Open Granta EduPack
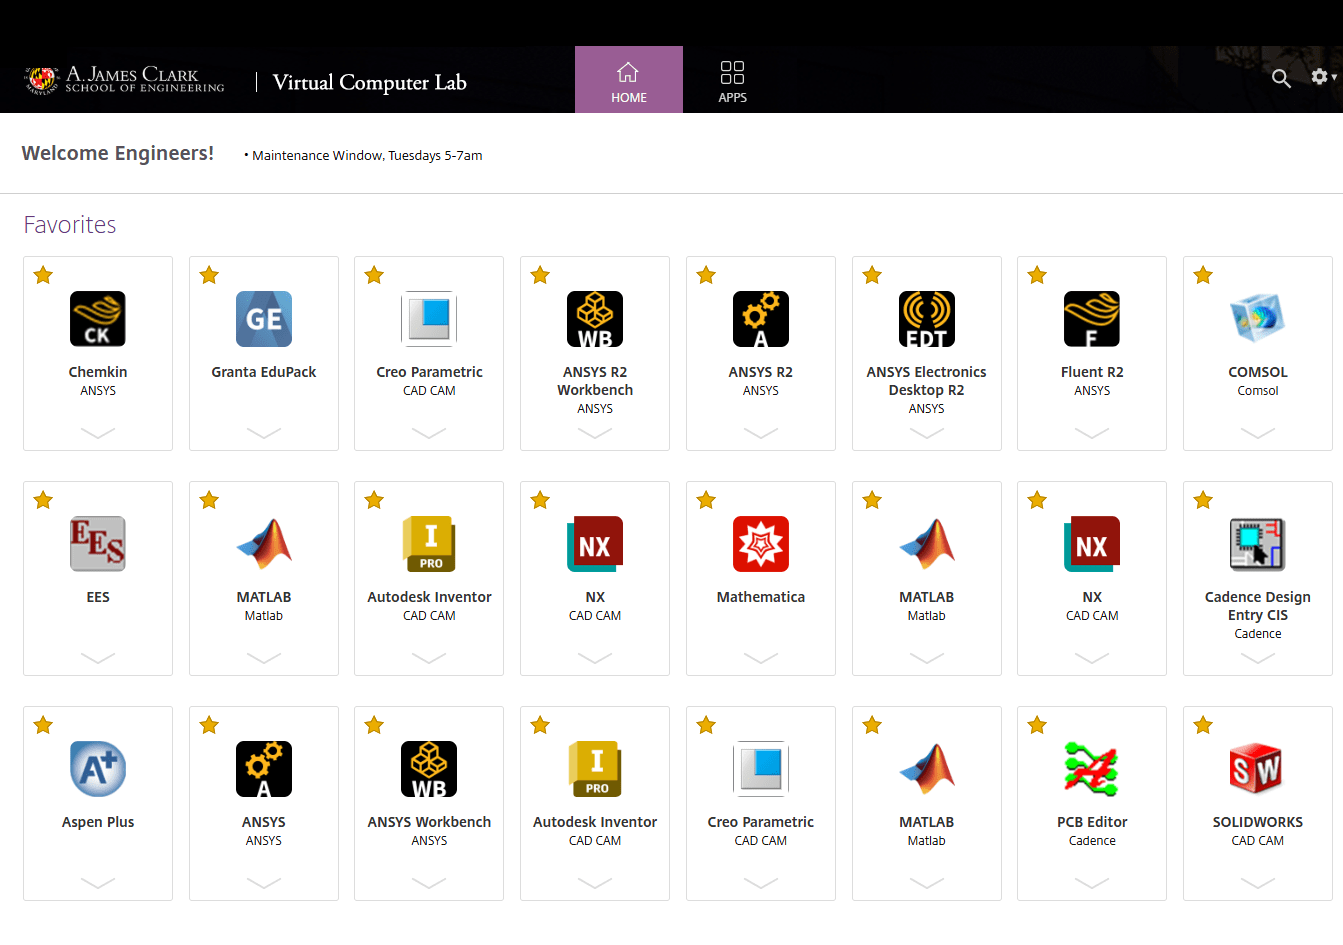1343x945 pixels. coord(263,319)
